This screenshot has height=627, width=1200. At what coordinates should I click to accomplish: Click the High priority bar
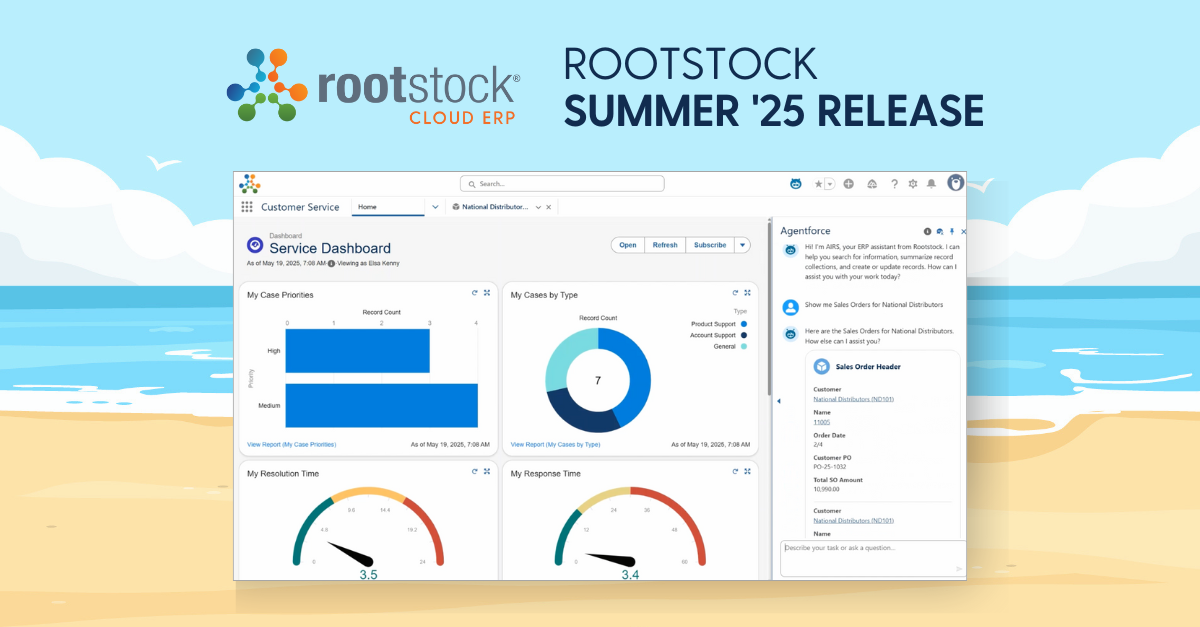(358, 351)
